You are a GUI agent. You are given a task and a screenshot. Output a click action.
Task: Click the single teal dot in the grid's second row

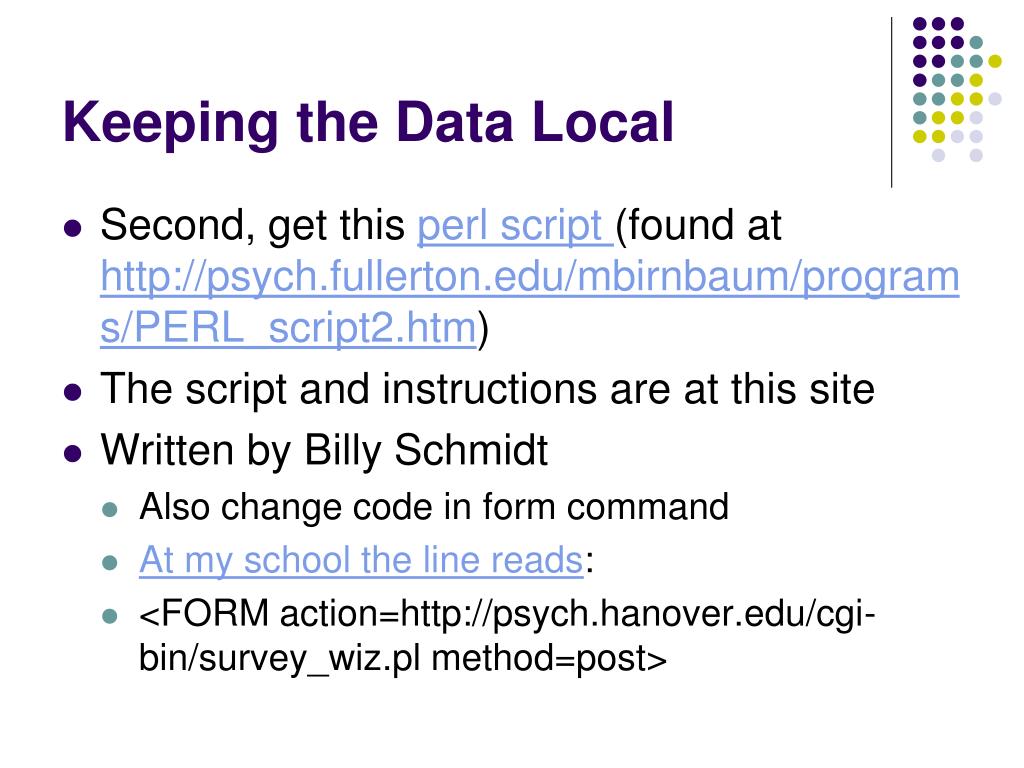tap(976, 42)
